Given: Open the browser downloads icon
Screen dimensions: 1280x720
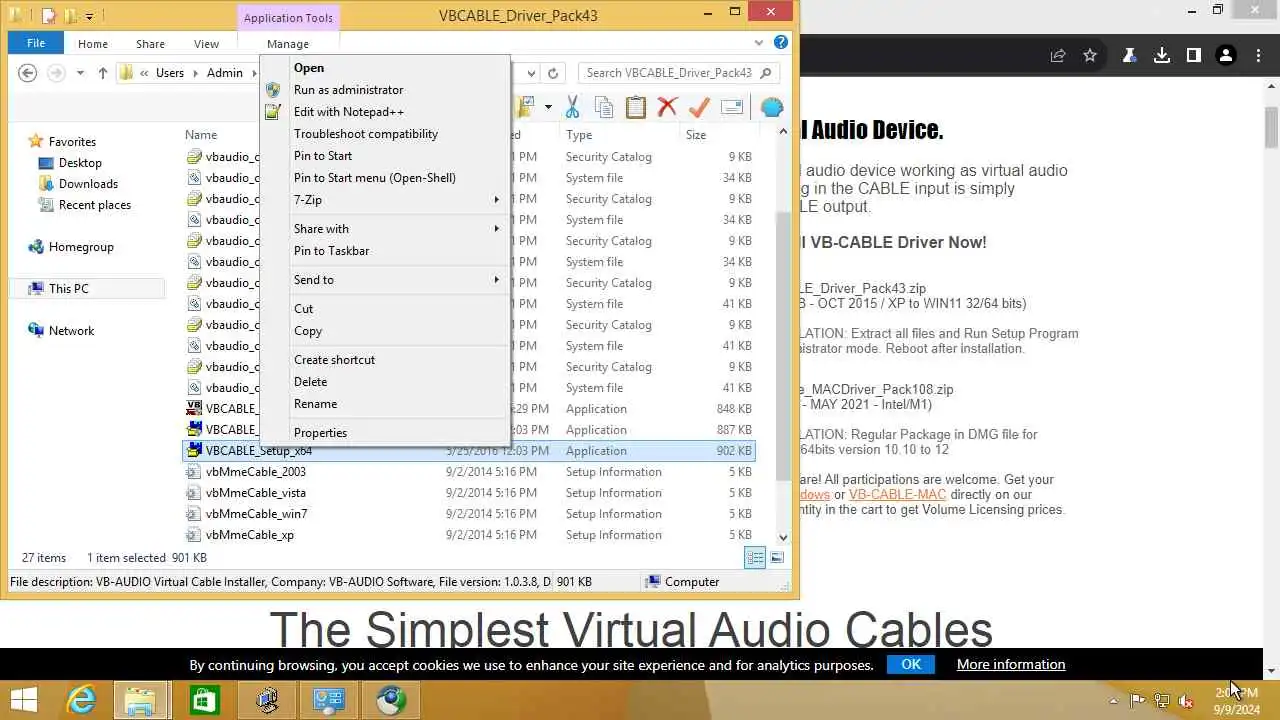Looking at the screenshot, I should coord(1162,56).
